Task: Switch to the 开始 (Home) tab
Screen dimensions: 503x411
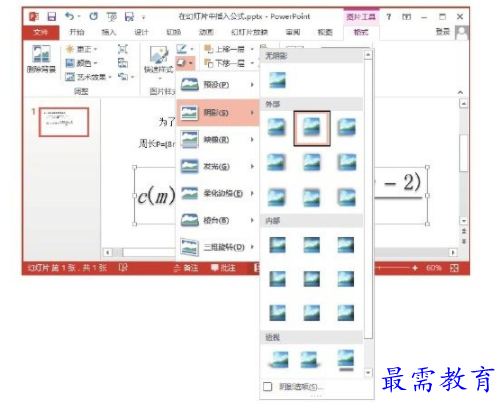Action: [x=77, y=32]
